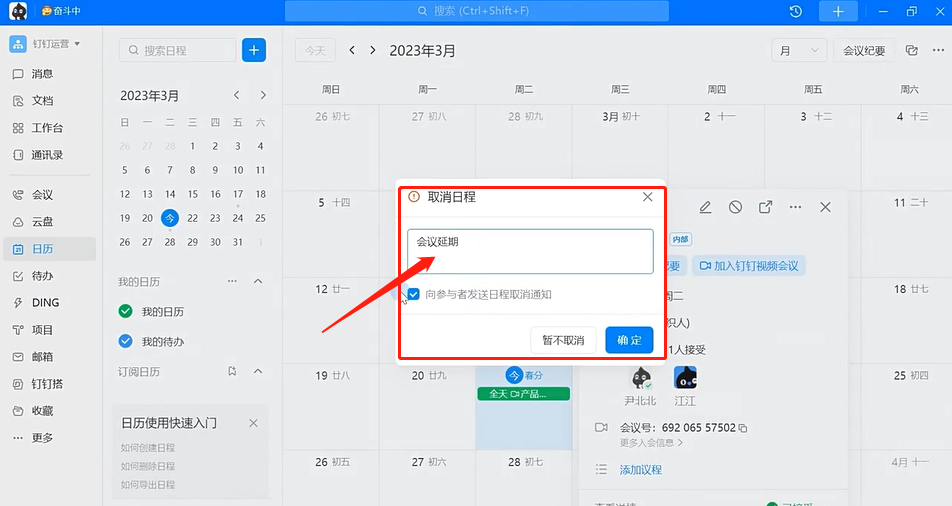Toggle 向参与者发送日程取消通知 checkbox
The image size is (952, 506).
click(413, 295)
